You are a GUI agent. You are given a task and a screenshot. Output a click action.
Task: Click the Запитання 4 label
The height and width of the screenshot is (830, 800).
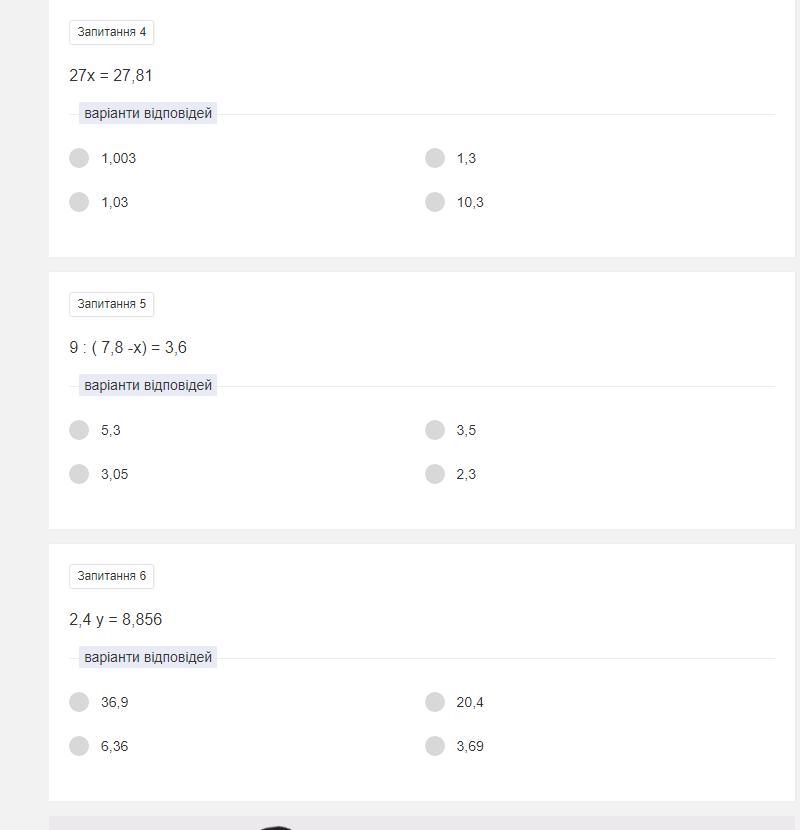pyautogui.click(x=112, y=32)
